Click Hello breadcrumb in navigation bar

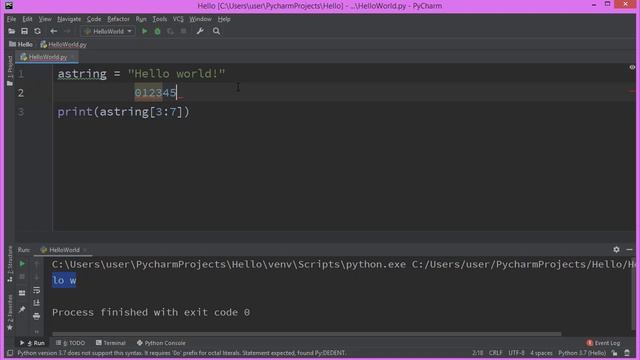[x=21, y=44]
